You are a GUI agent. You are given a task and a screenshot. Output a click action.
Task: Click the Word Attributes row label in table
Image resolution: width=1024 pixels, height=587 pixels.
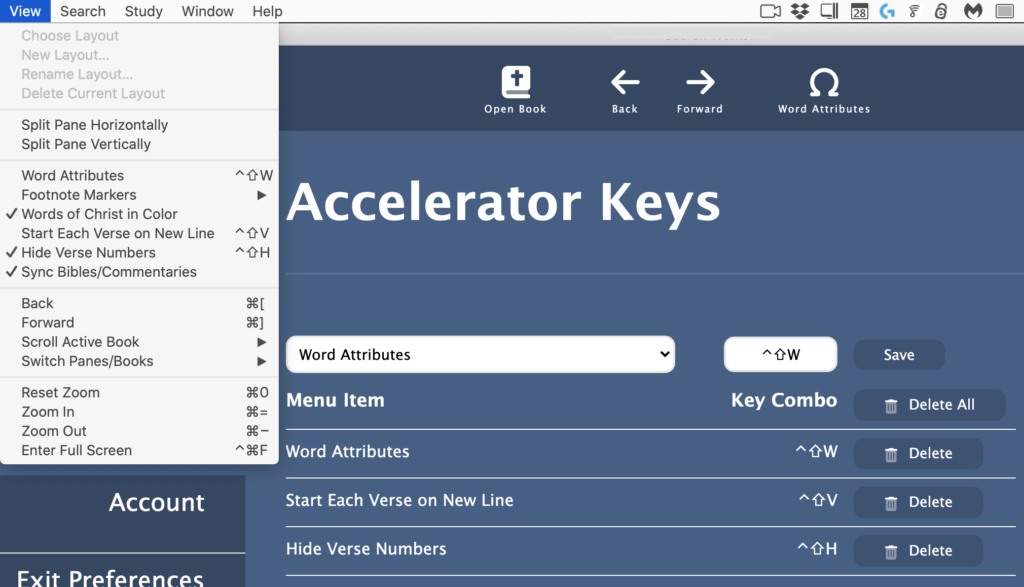coord(347,451)
